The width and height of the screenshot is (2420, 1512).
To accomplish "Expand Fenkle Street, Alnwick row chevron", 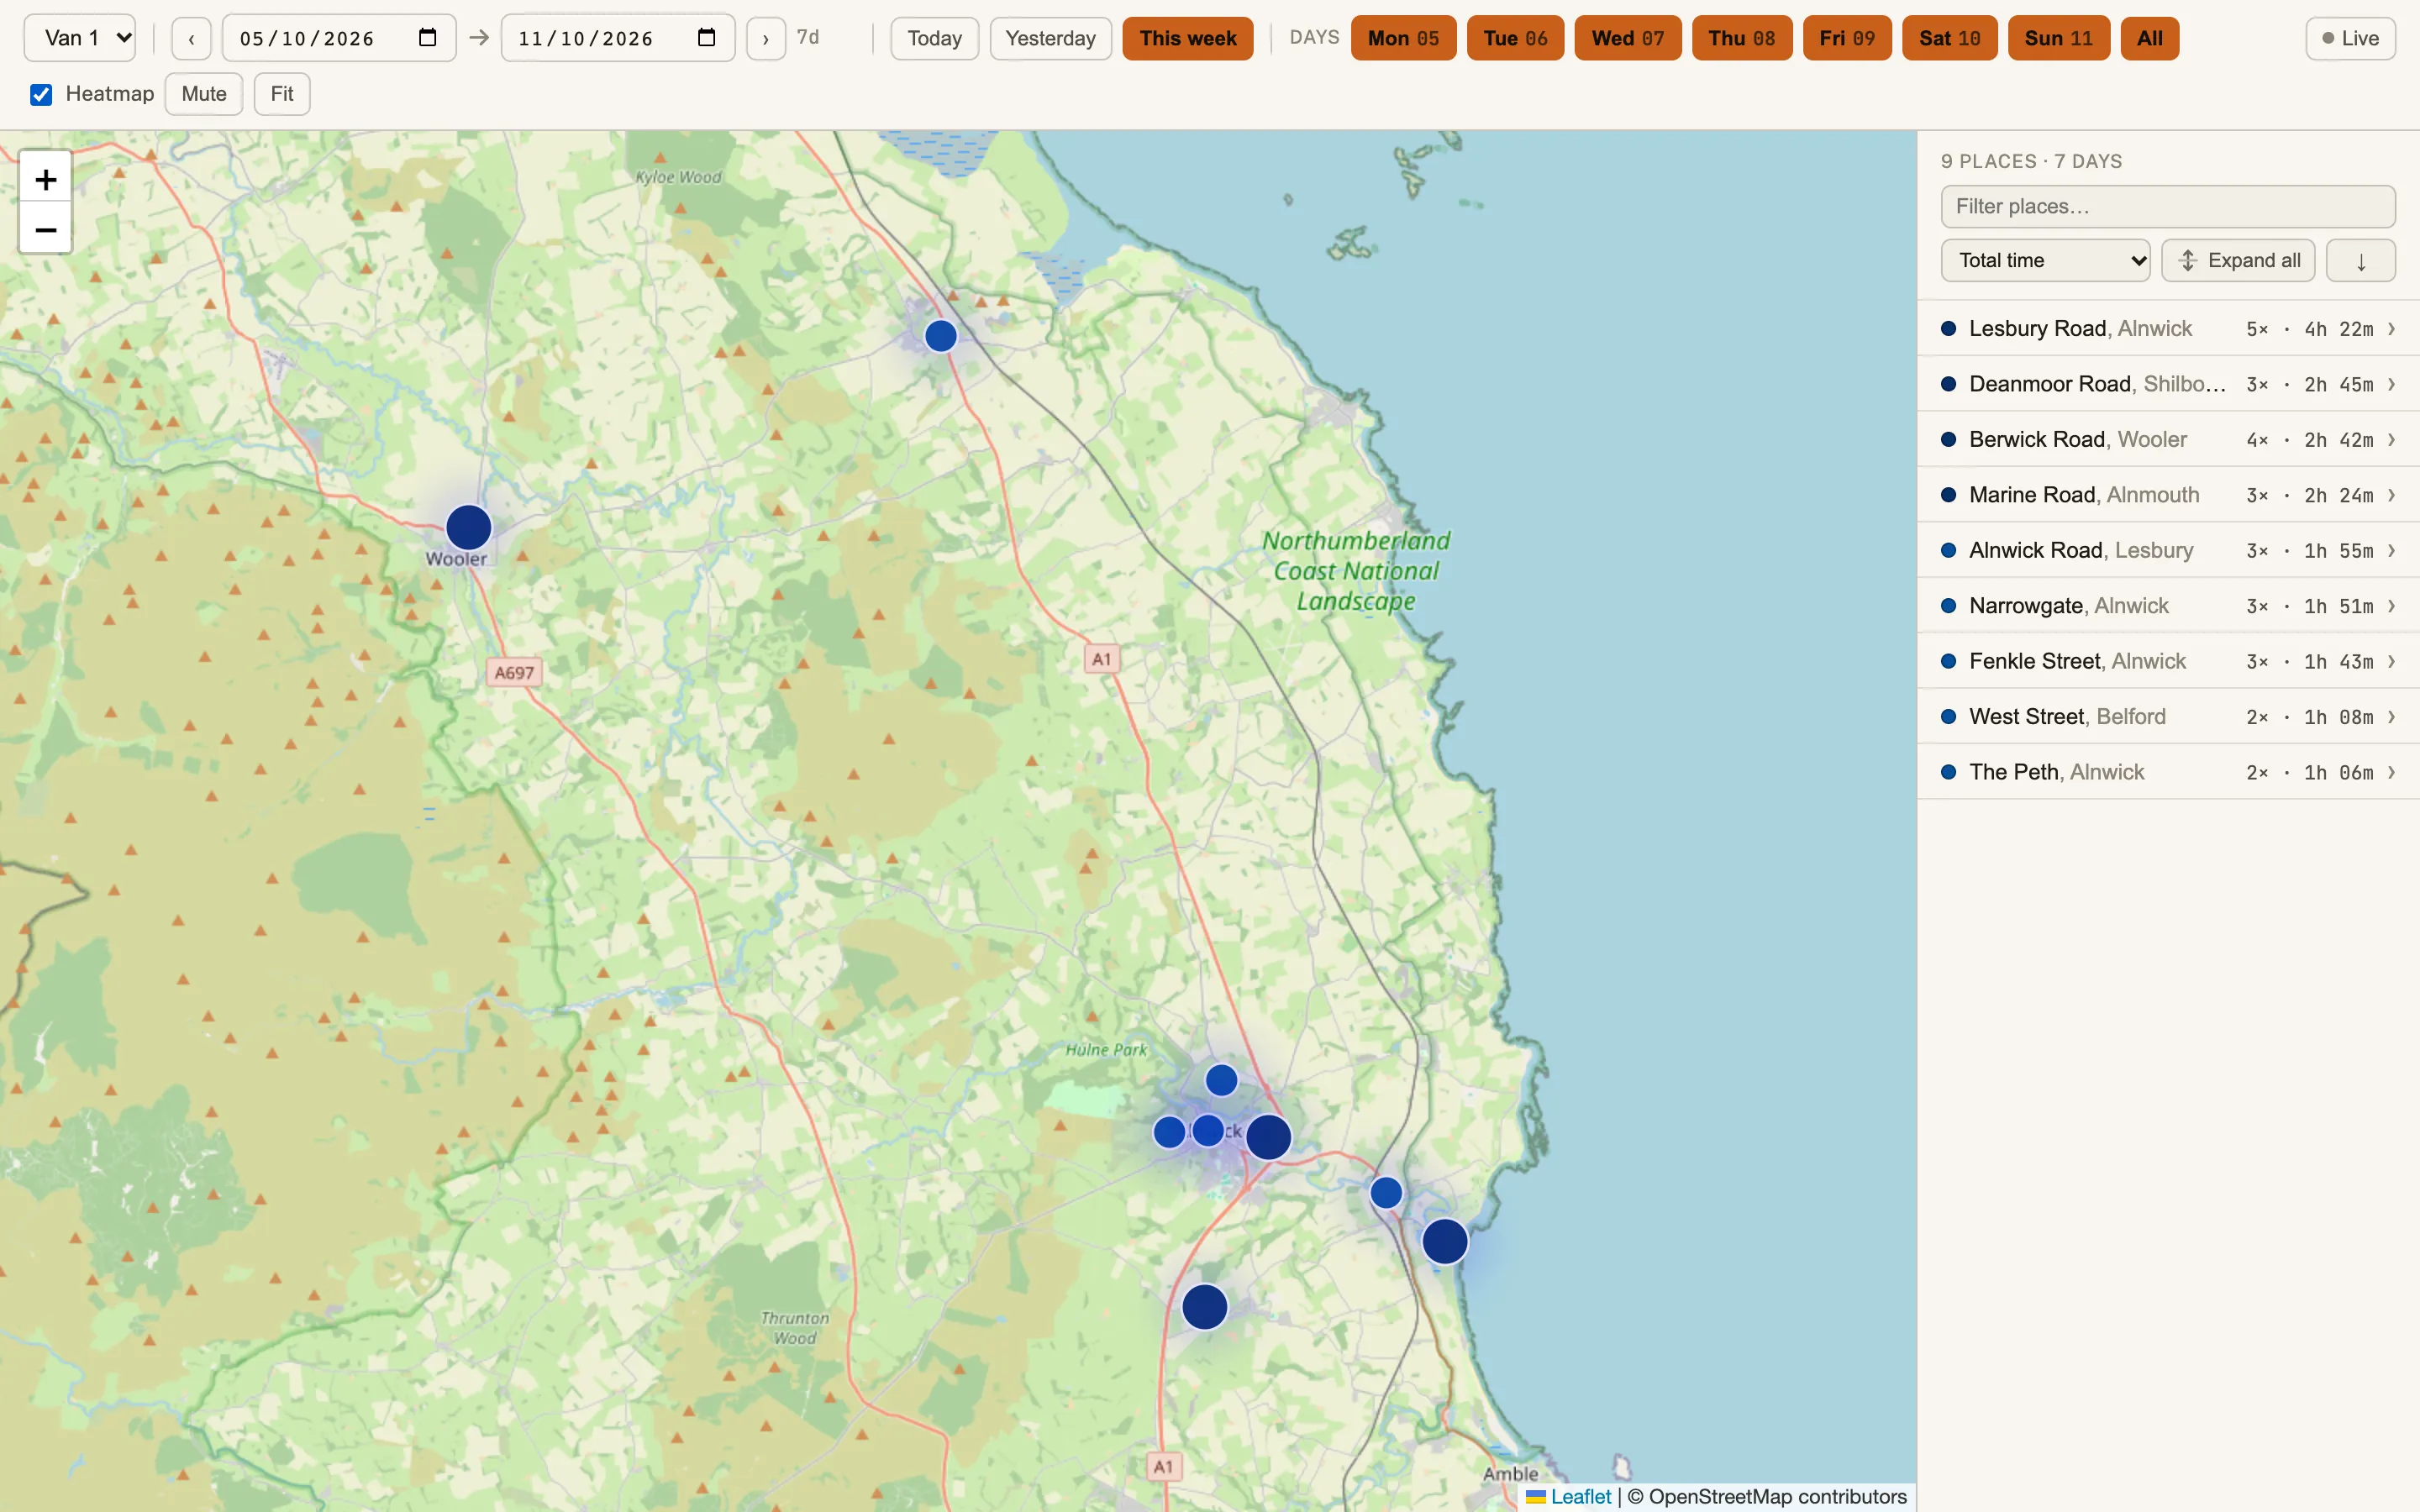I will coord(2391,662).
